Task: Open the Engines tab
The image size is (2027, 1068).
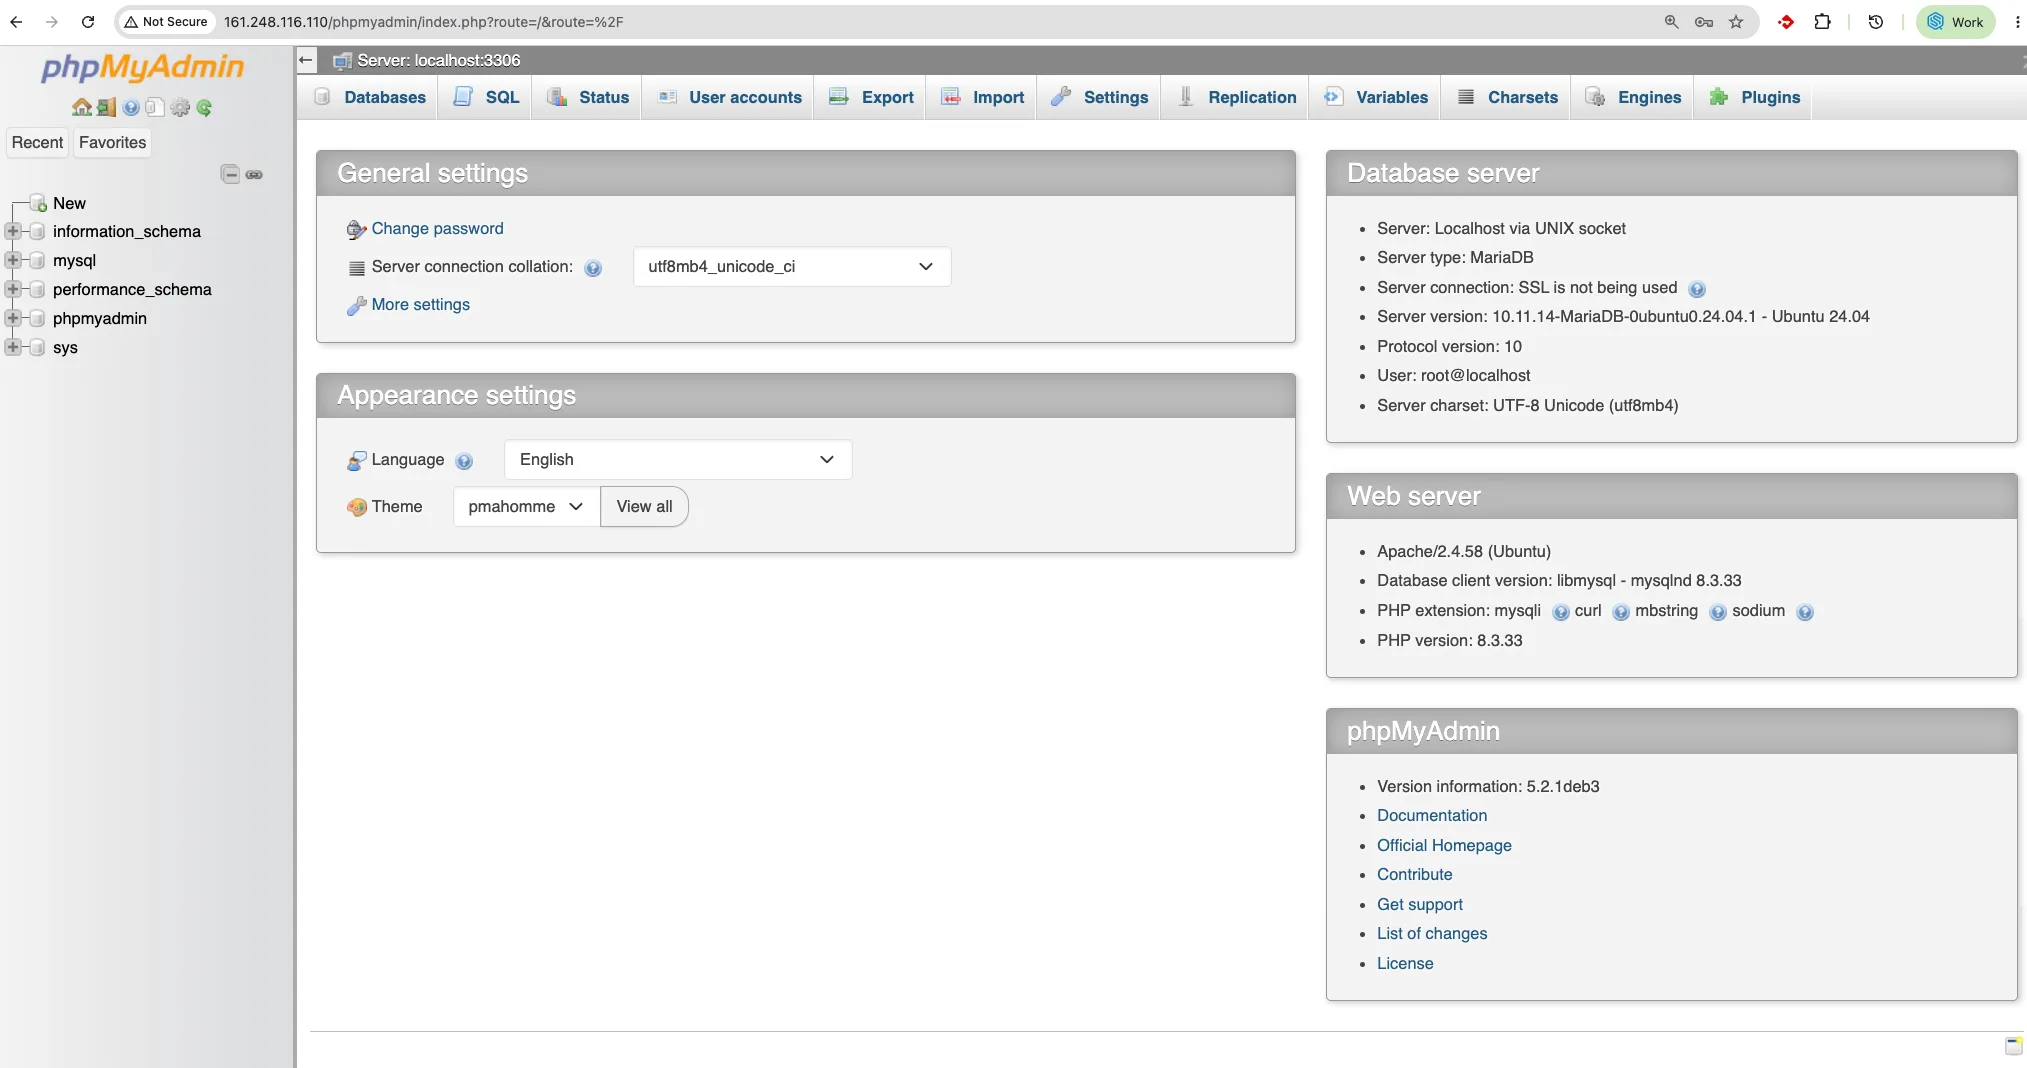Action: pos(1634,97)
